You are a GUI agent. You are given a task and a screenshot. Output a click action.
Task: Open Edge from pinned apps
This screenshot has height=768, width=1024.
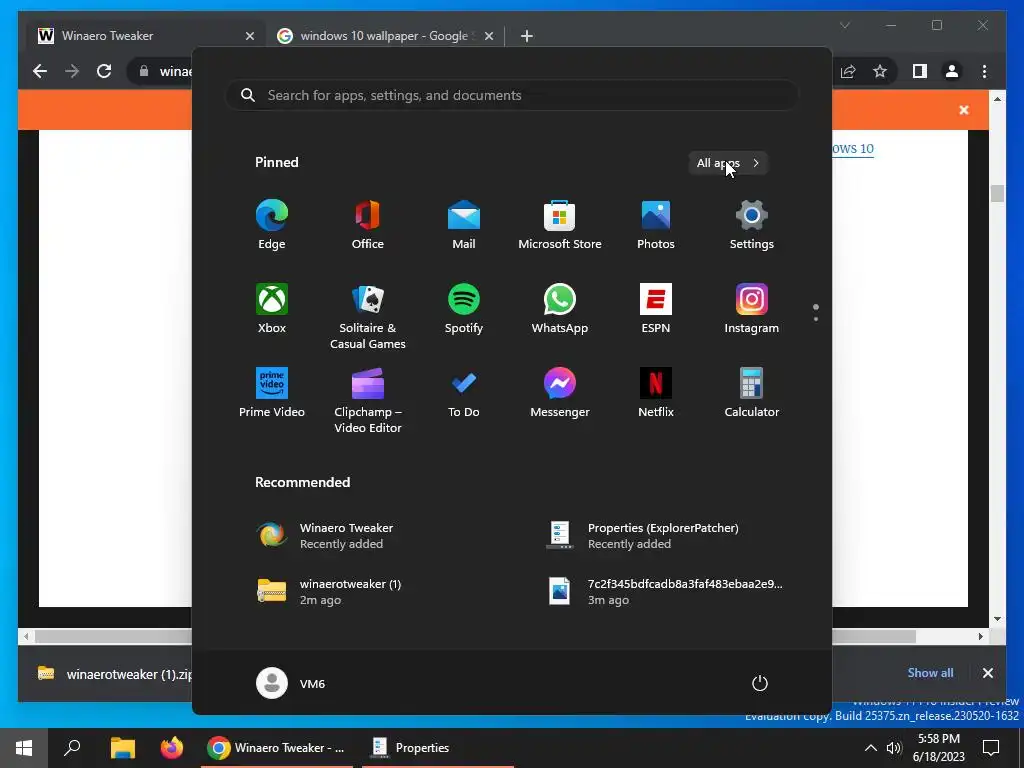click(272, 225)
